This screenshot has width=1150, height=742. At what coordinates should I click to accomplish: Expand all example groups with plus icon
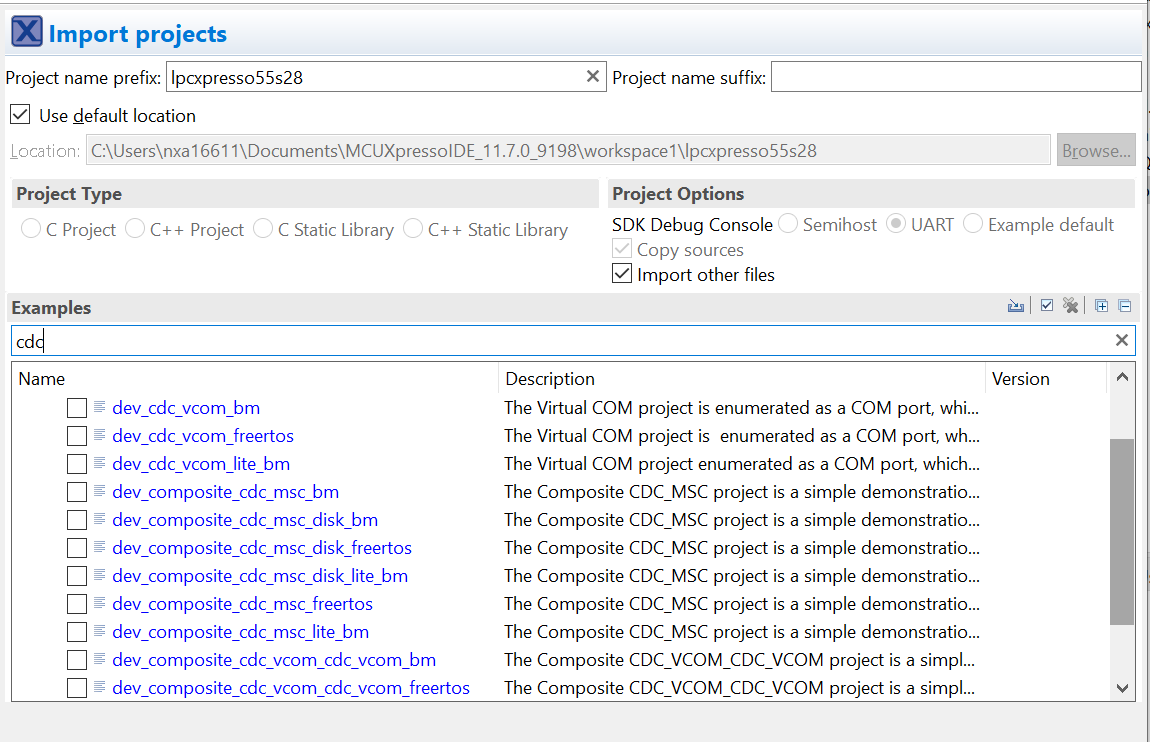(1101, 305)
